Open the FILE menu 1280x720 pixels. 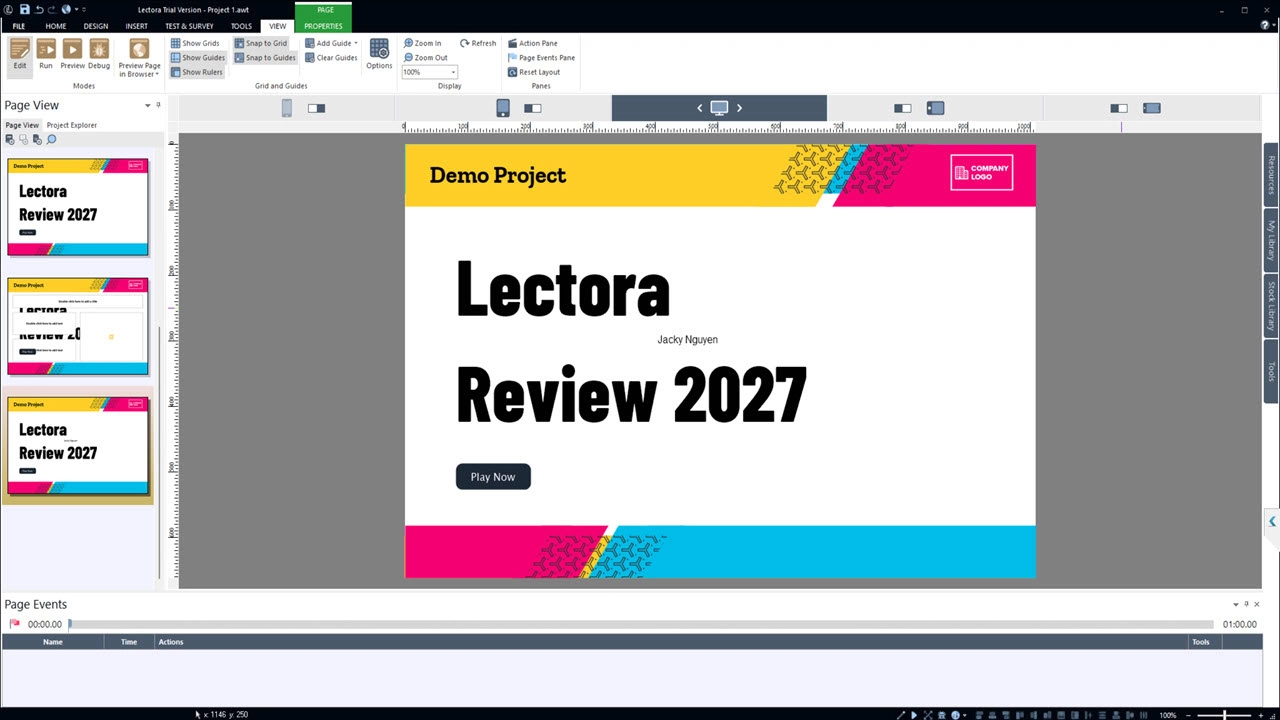click(18, 26)
